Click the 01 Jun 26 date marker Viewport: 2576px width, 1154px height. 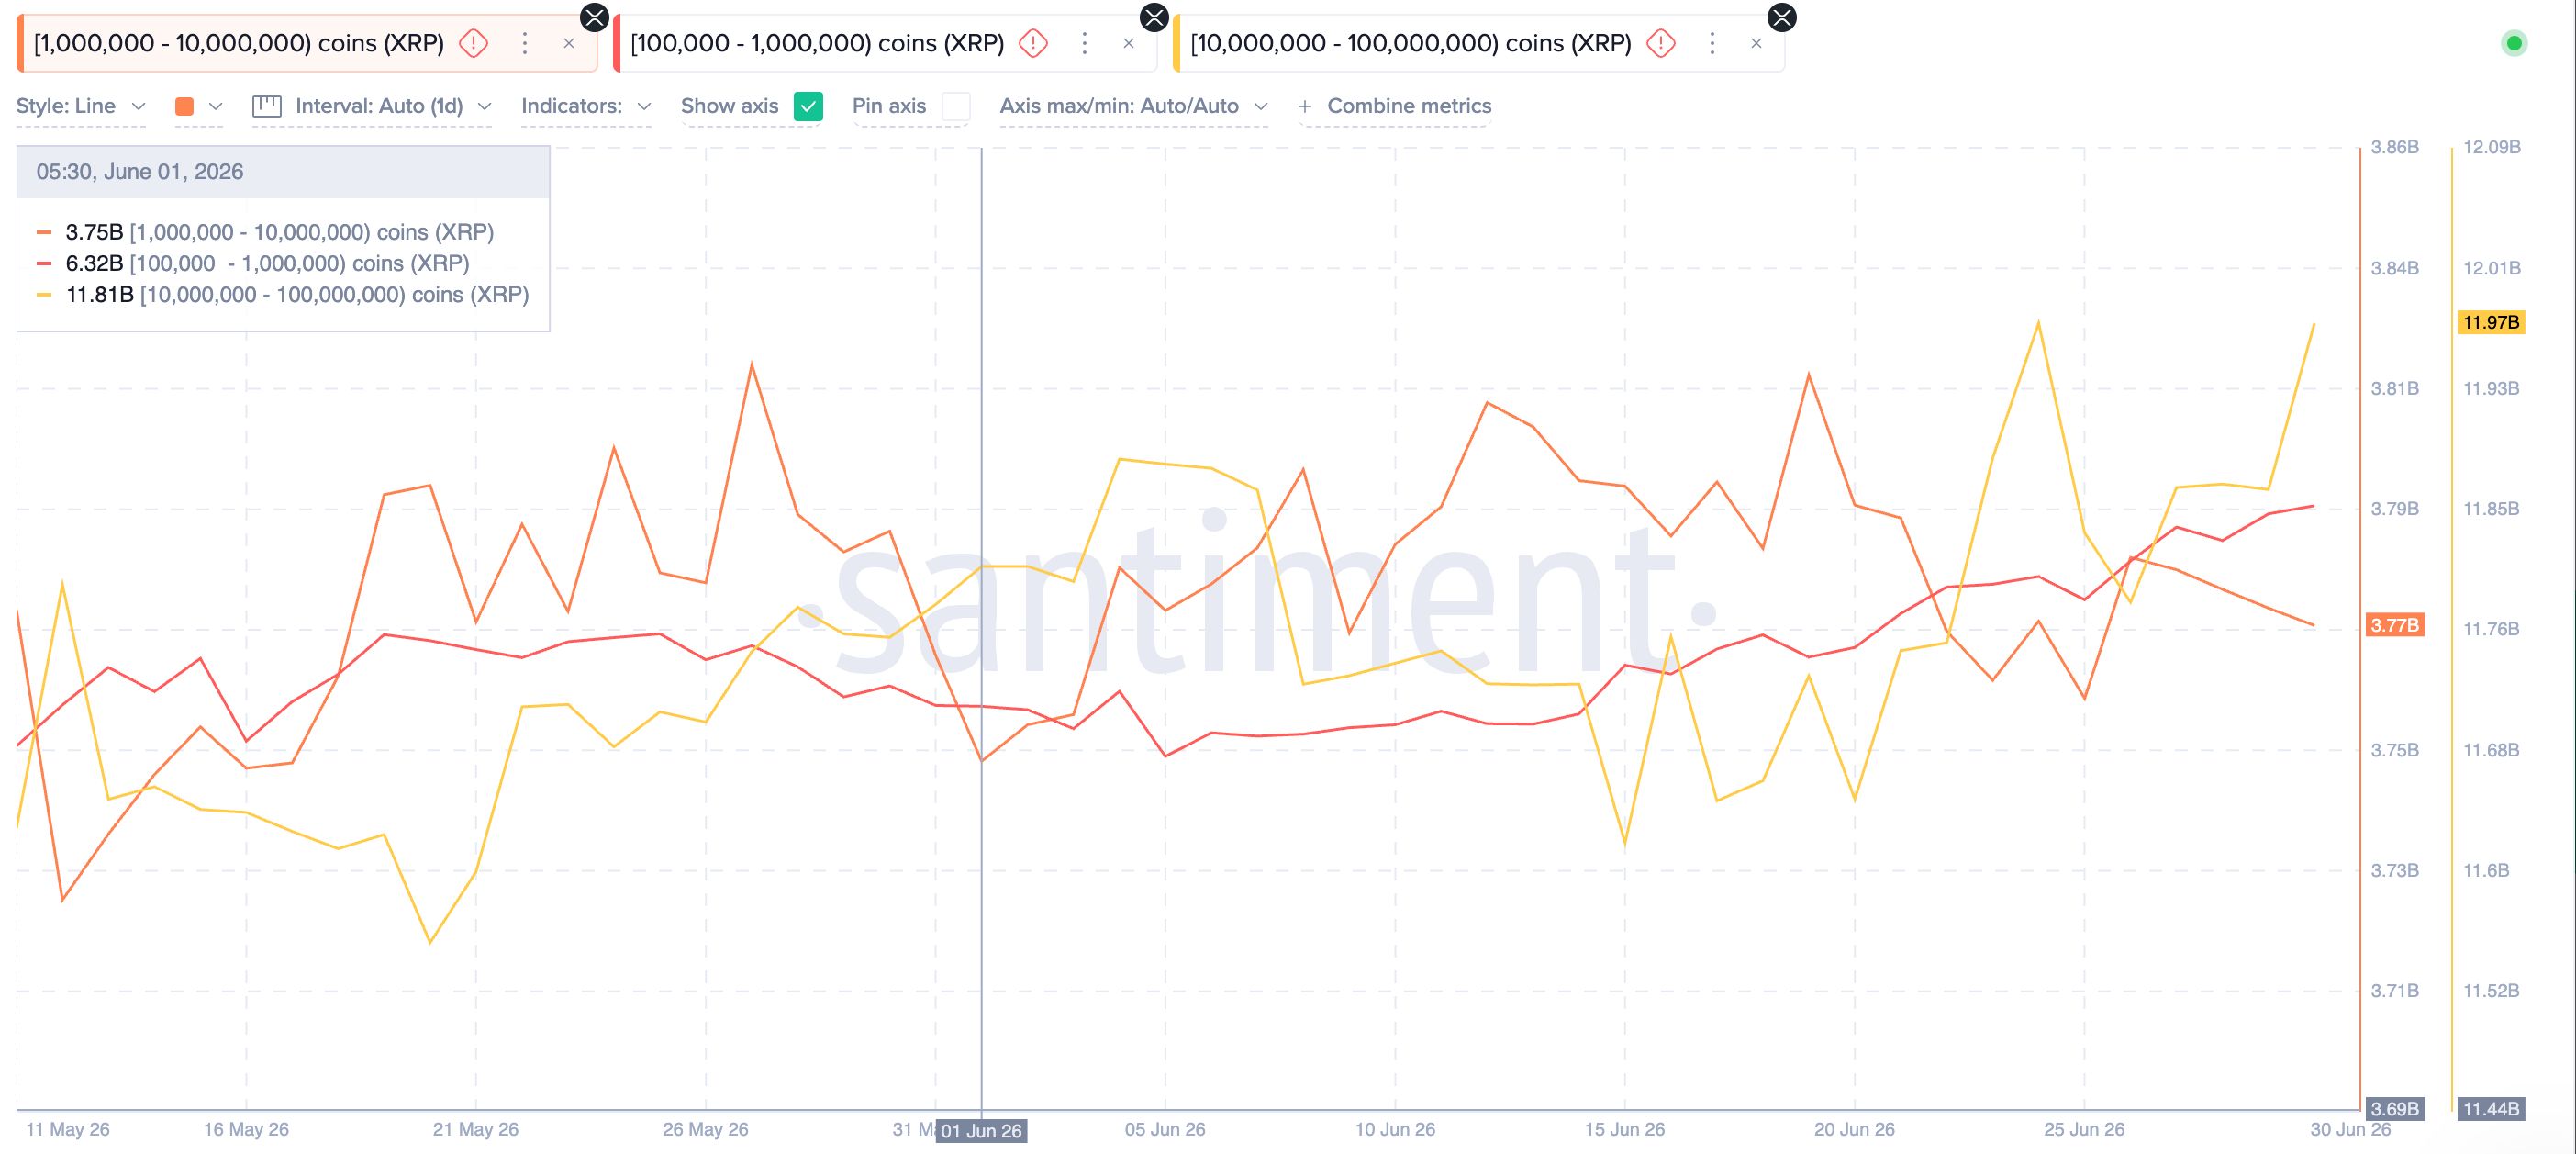pyautogui.click(x=981, y=1131)
